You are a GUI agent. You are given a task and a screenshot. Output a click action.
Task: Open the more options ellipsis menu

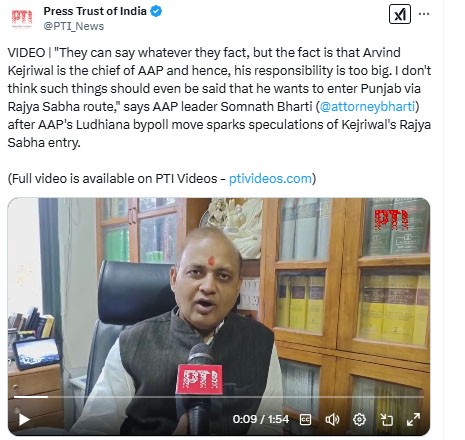tap(424, 14)
